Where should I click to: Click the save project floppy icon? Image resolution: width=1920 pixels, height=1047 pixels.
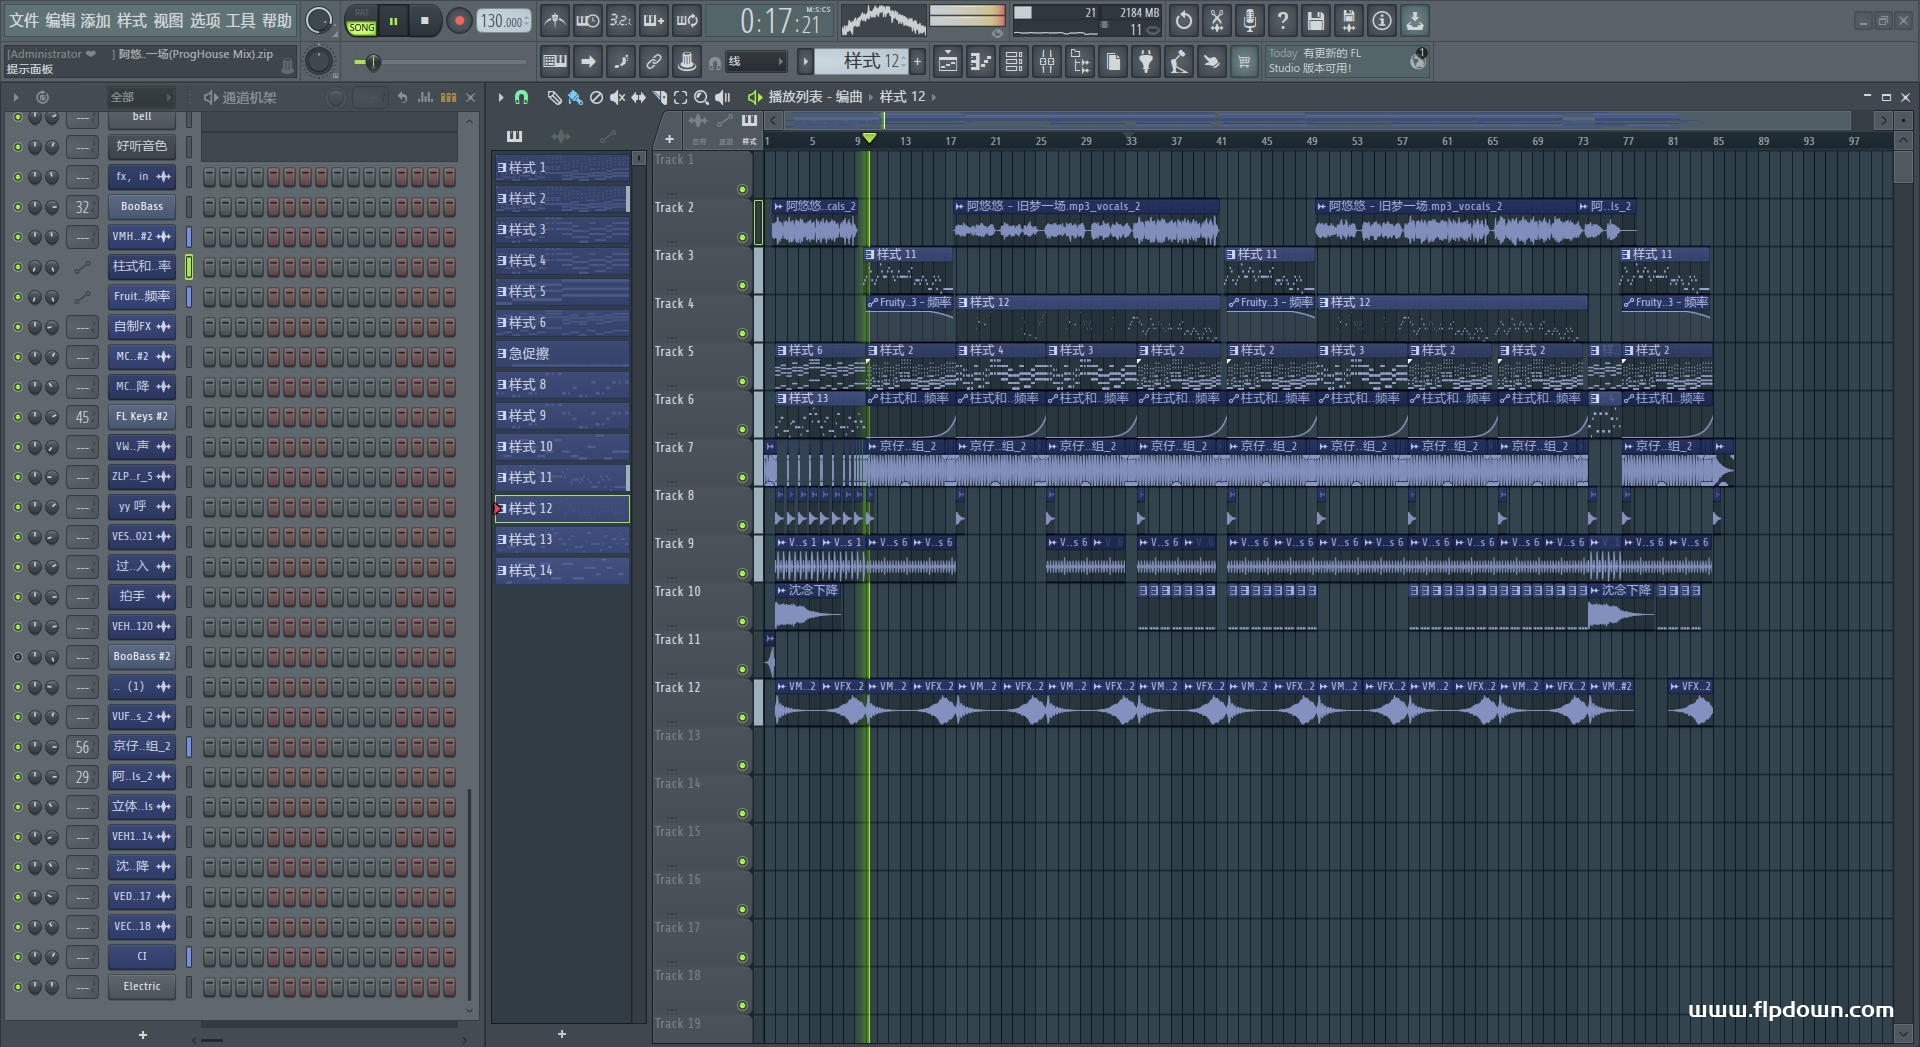tap(1316, 20)
